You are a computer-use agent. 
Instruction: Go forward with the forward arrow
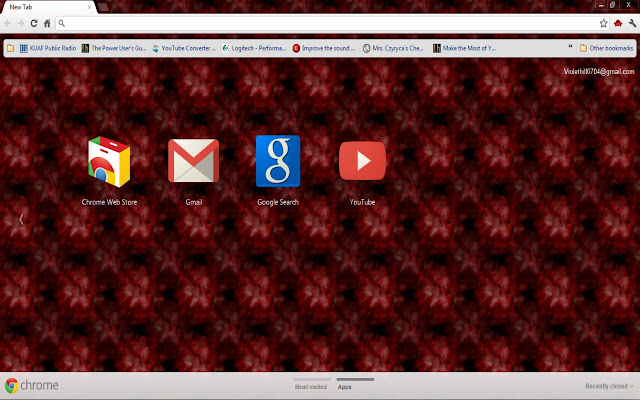[20, 23]
